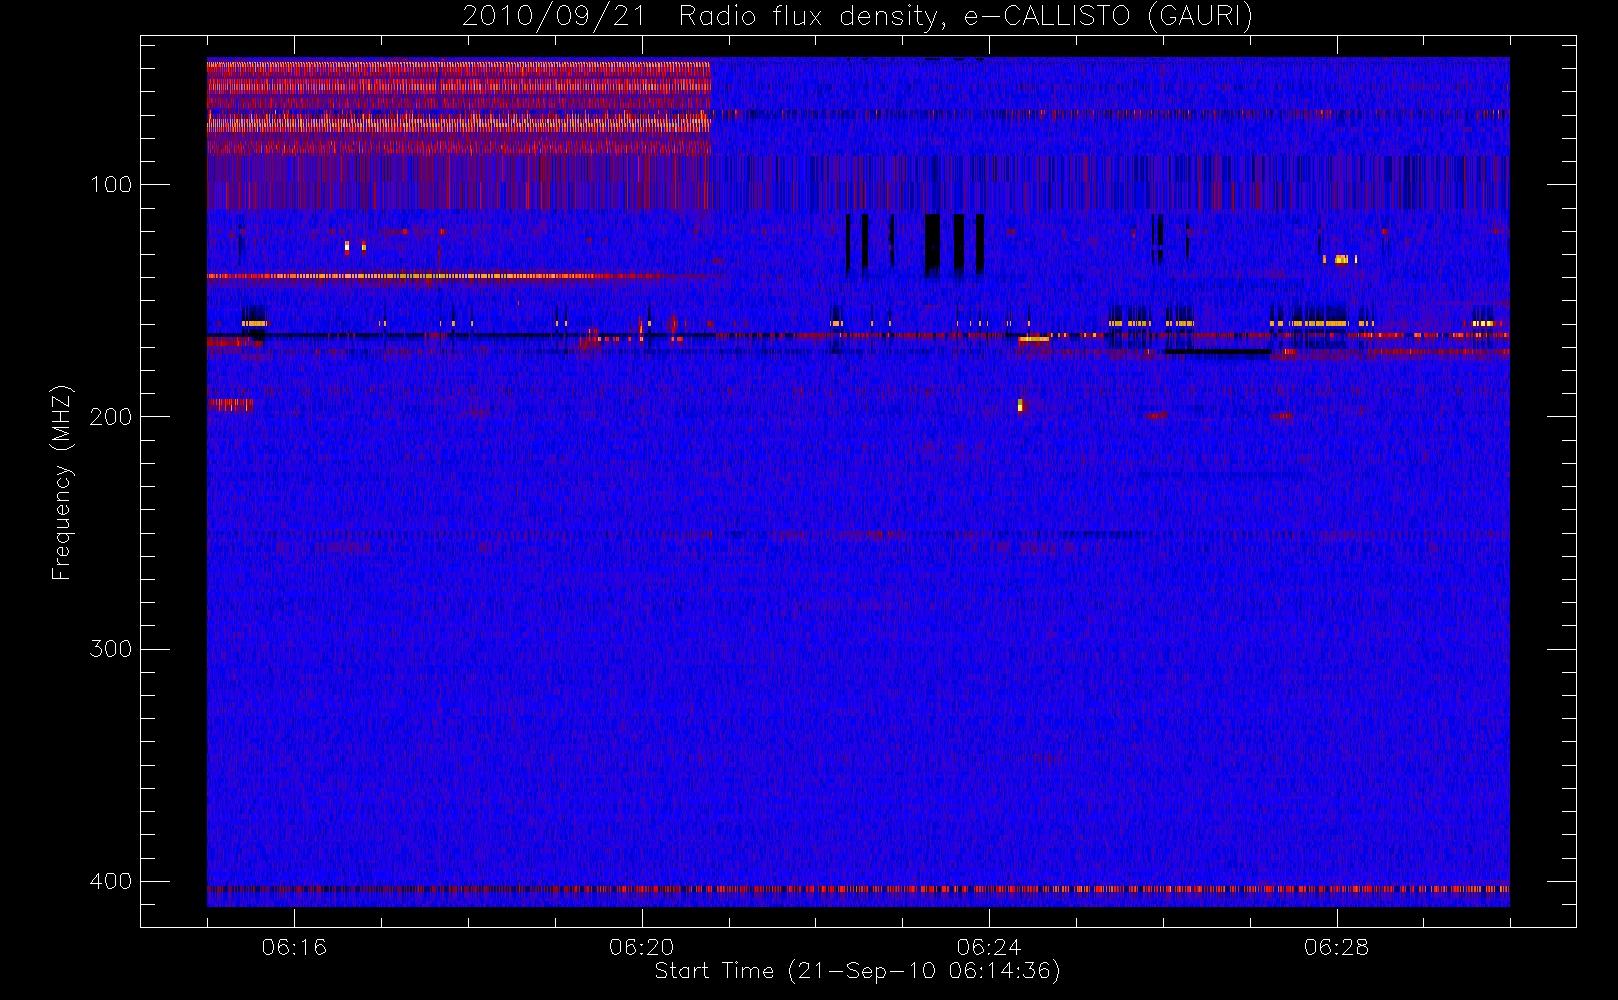This screenshot has width=1618, height=1000.
Task: Click the 06:20 time tick label
Action: coord(641,947)
